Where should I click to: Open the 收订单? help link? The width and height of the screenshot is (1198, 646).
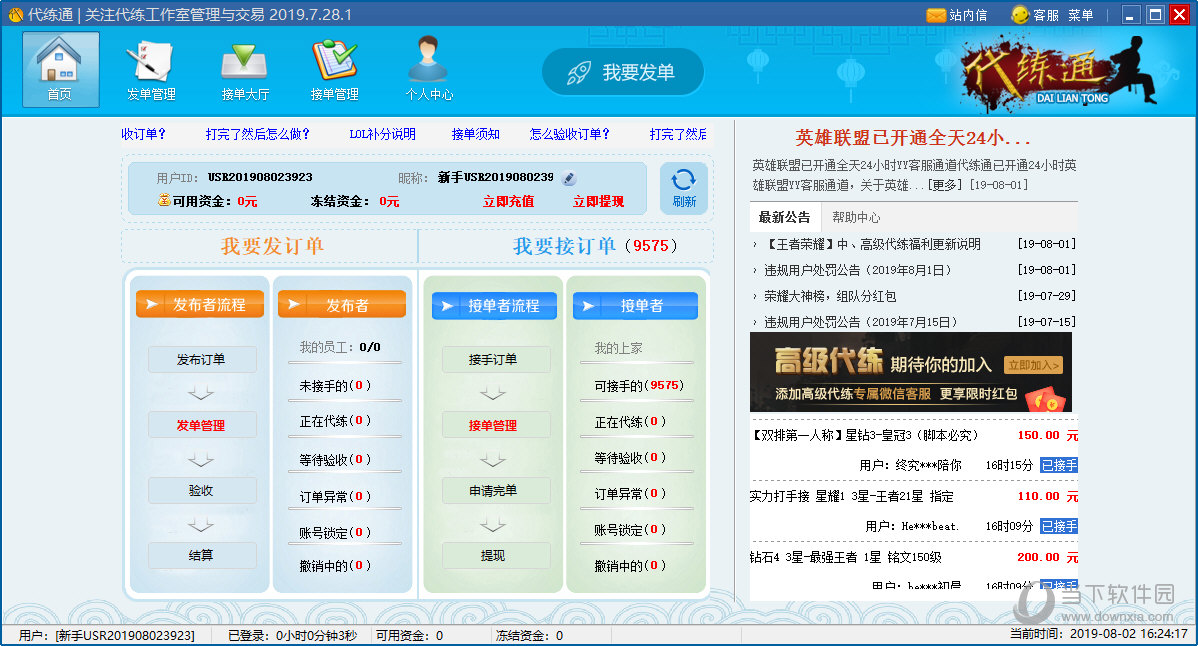(144, 134)
